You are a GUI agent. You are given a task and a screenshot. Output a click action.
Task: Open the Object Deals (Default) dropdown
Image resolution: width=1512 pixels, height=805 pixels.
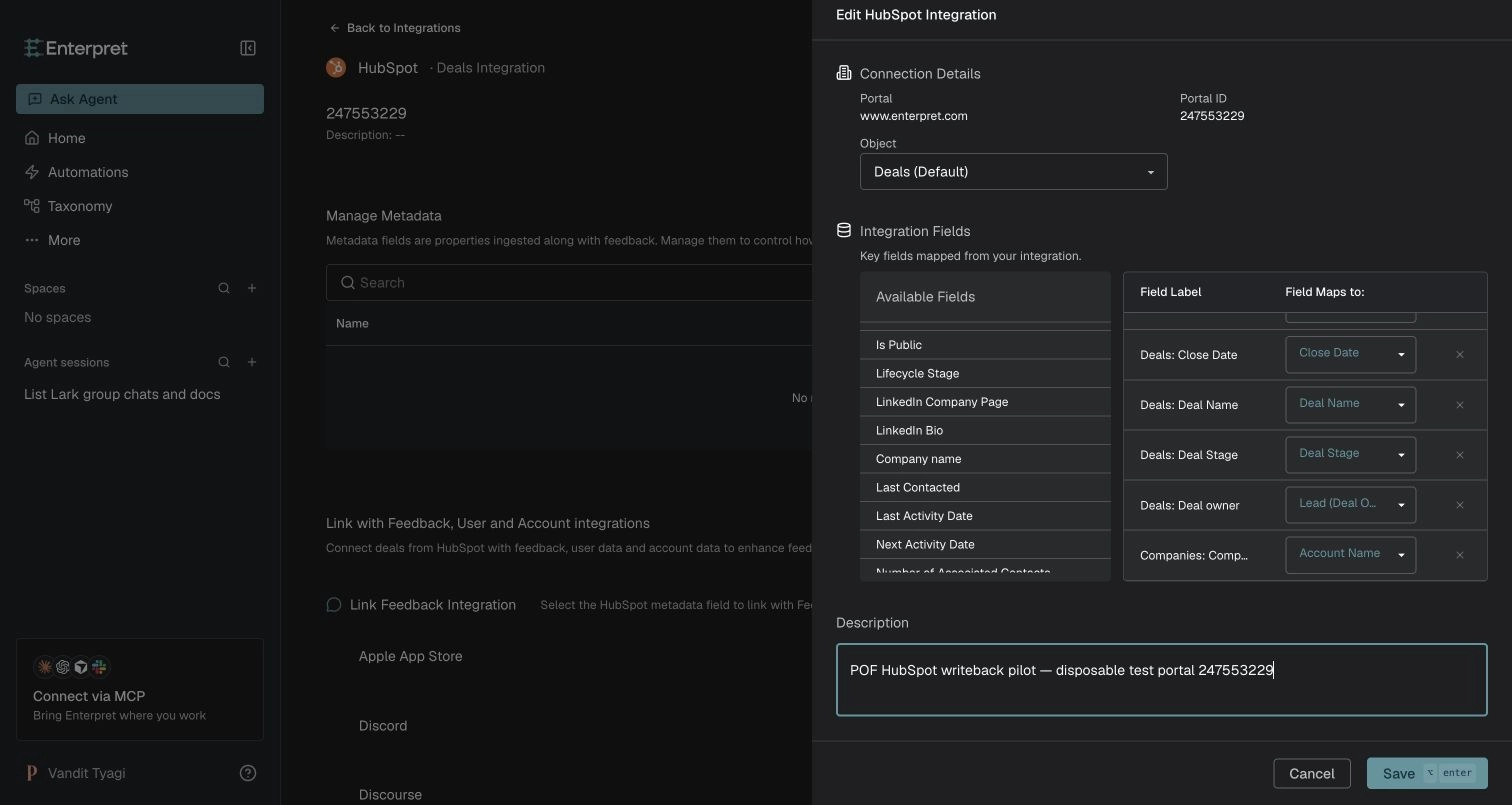[1013, 171]
